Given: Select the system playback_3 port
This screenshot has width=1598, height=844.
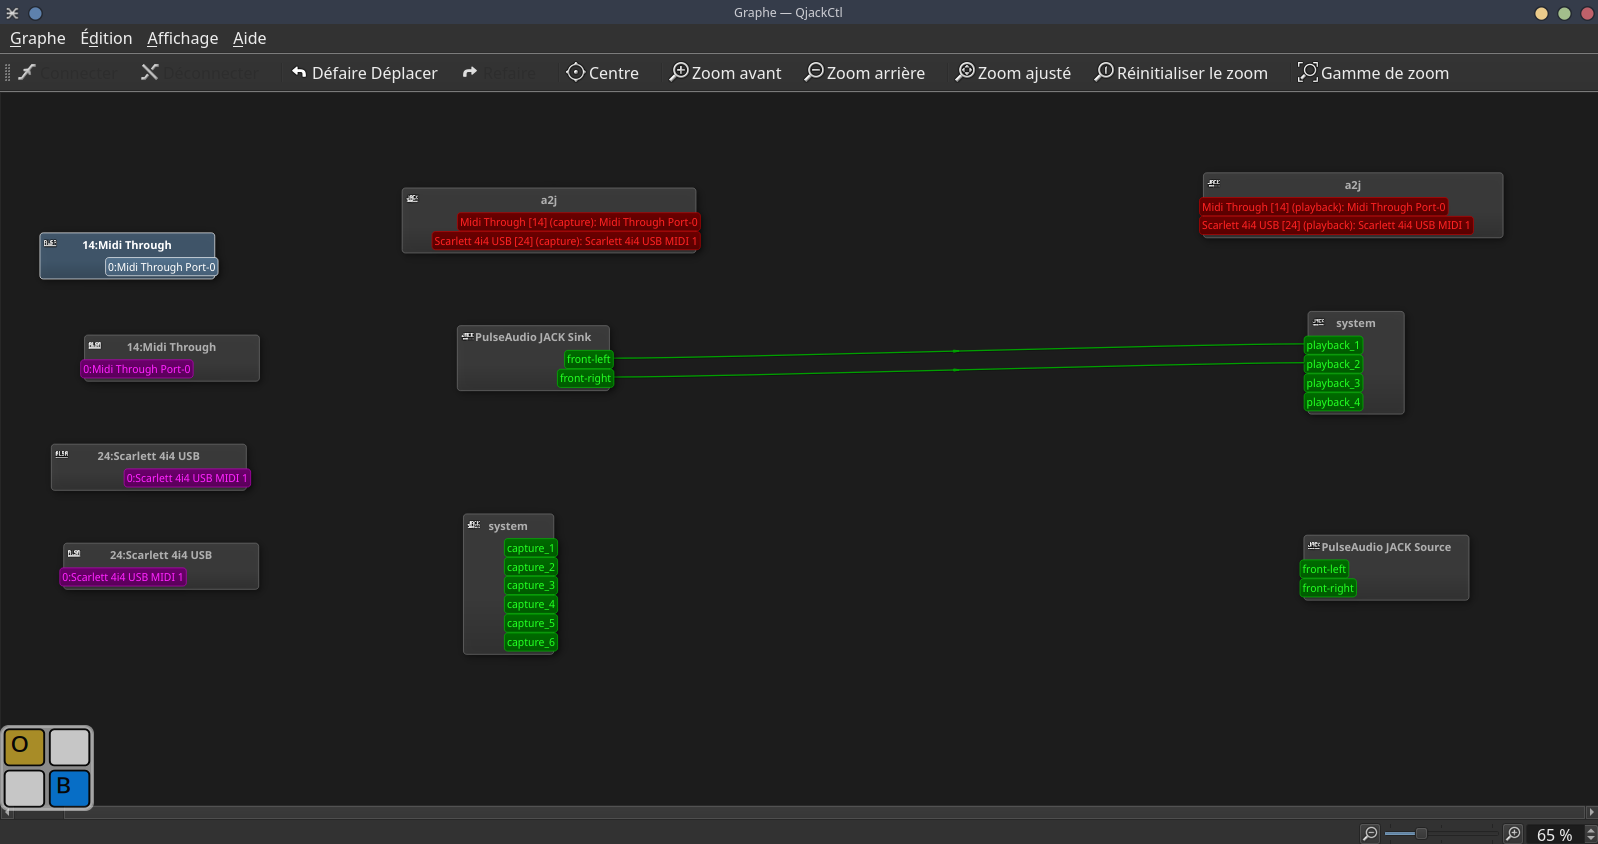Looking at the screenshot, I should coord(1332,383).
